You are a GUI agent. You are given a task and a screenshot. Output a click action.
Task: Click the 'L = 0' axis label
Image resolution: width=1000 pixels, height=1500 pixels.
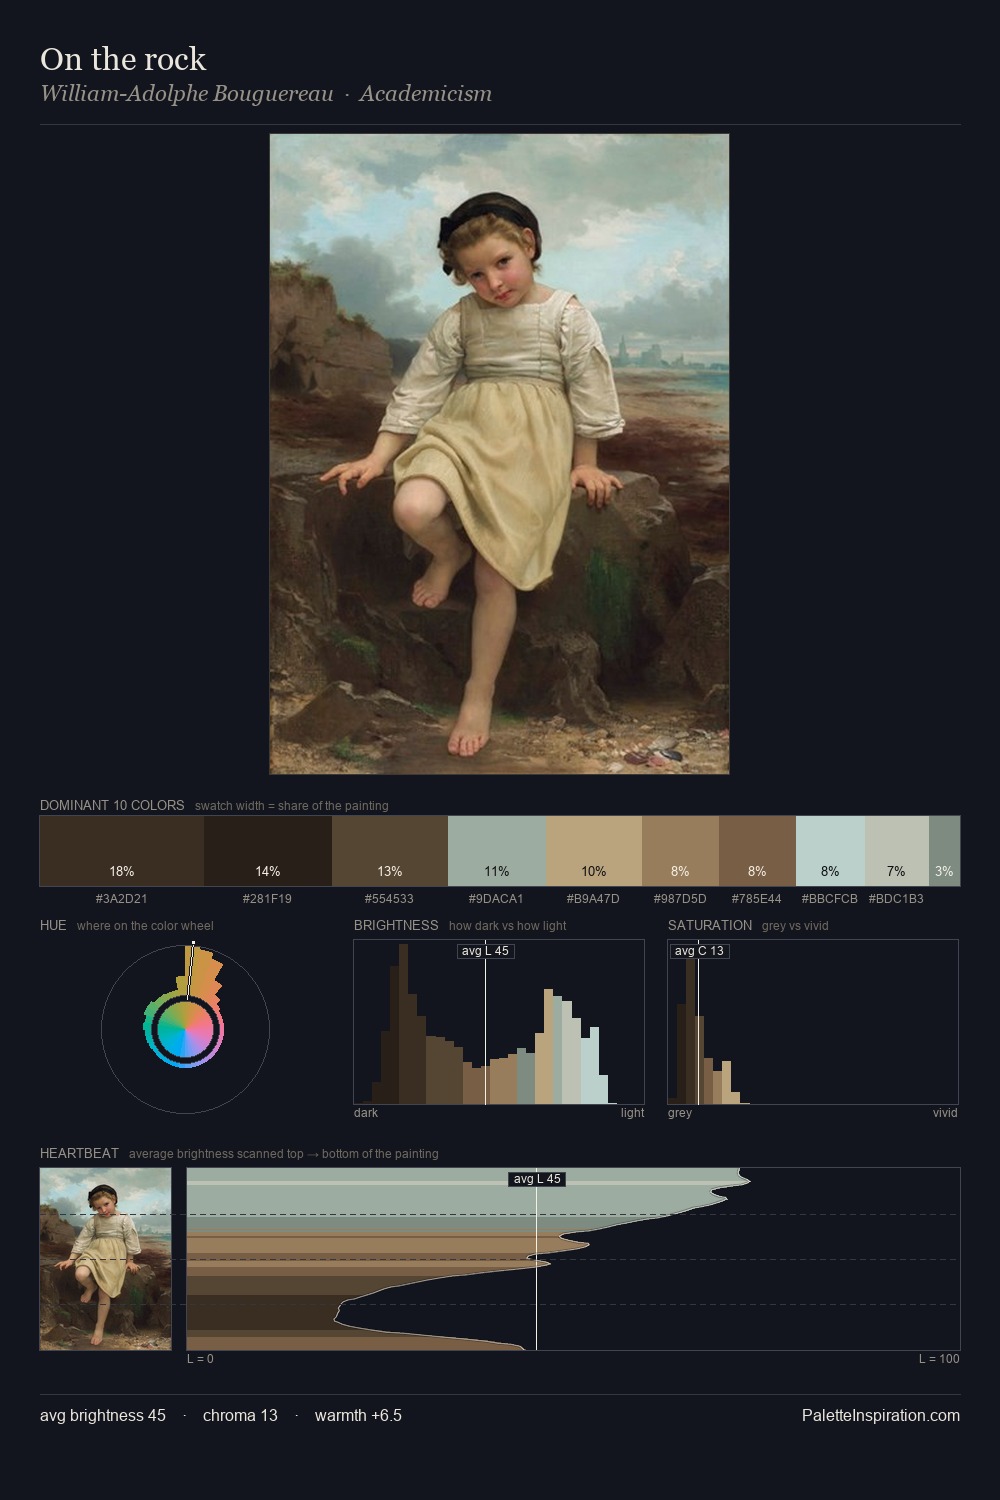[x=200, y=1359]
